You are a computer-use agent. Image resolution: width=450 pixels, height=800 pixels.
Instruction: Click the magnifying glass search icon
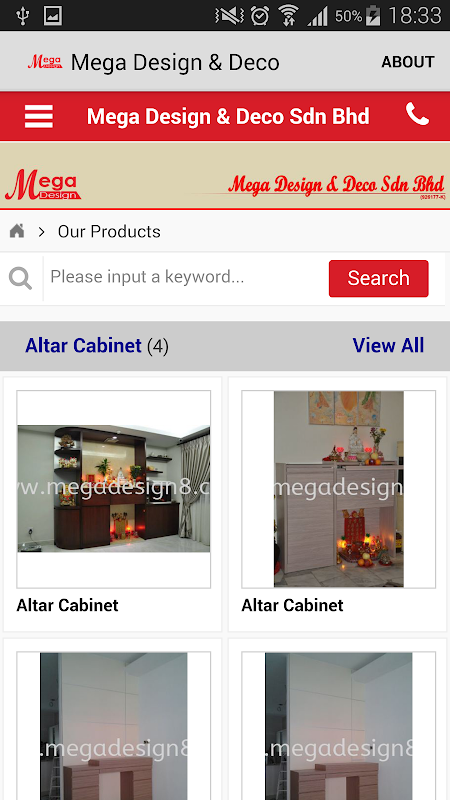[20, 279]
